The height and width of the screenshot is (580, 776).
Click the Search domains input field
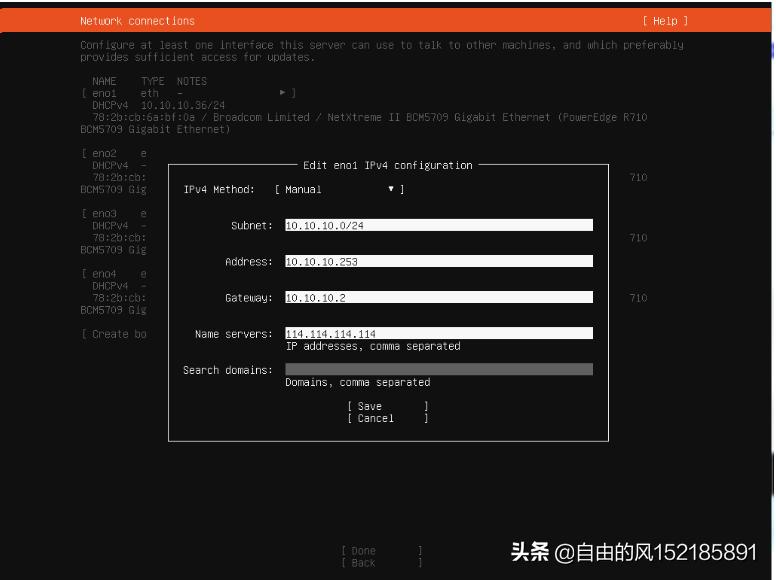438,370
